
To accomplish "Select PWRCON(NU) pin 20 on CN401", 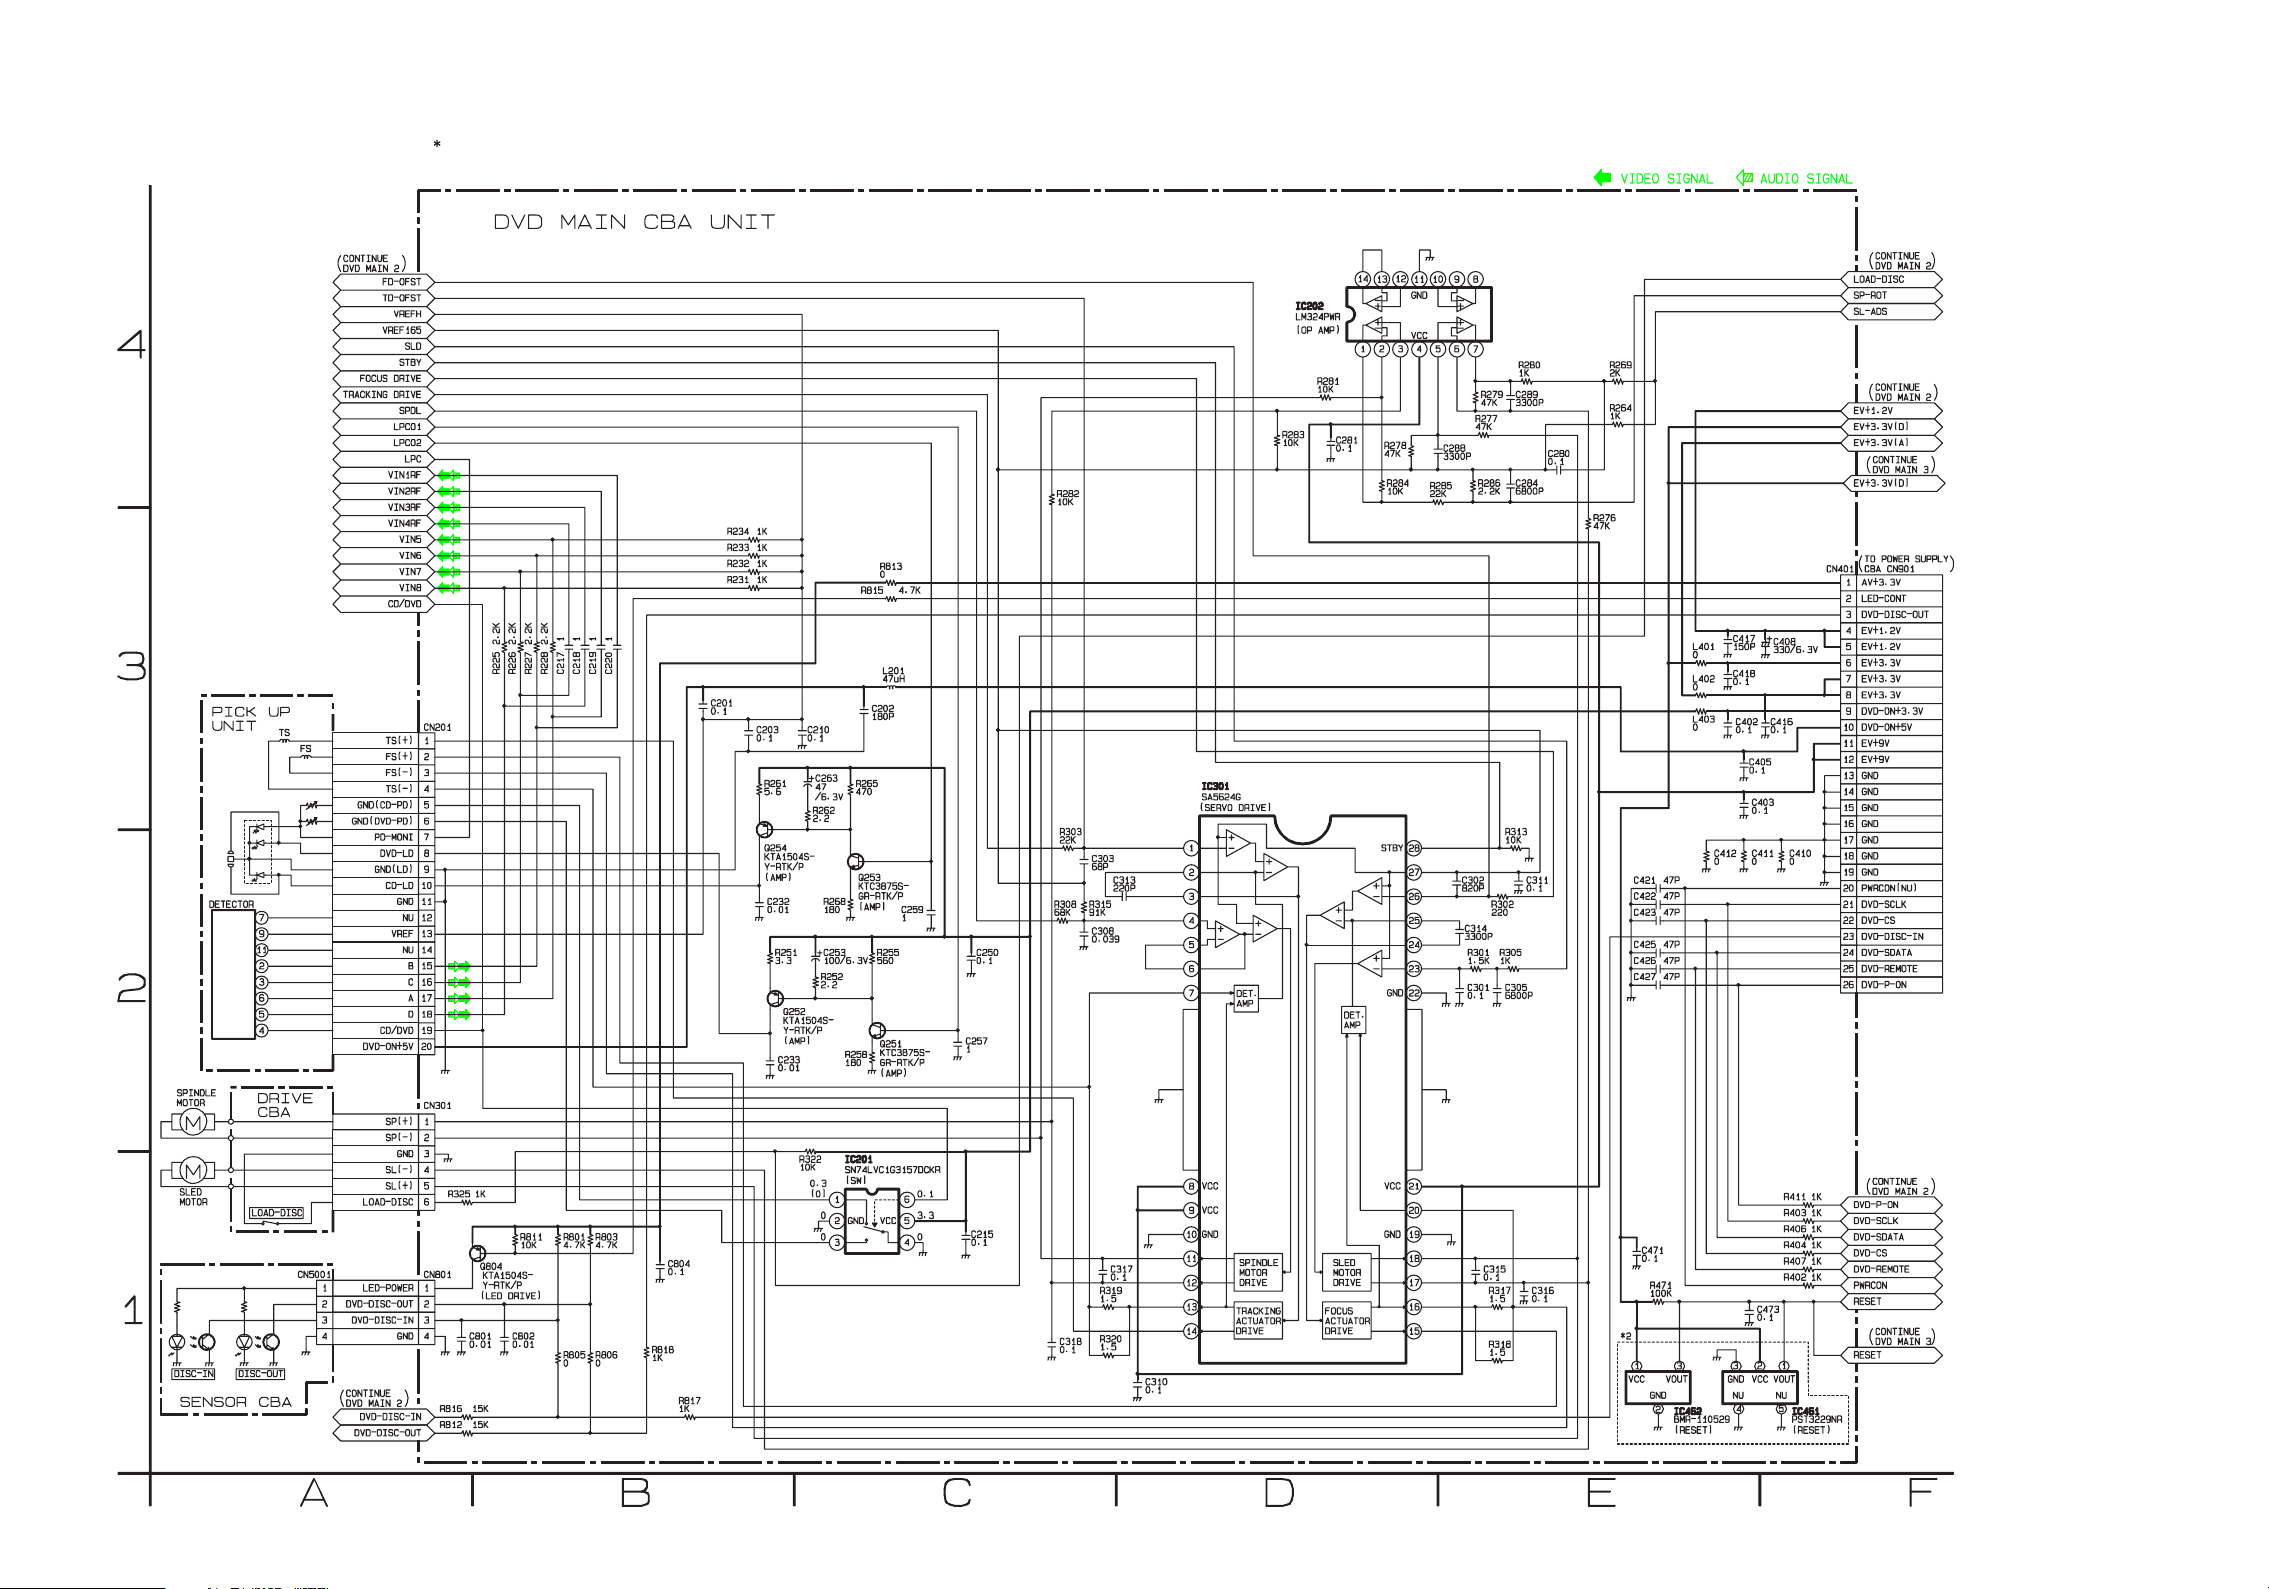I will click(x=1889, y=888).
